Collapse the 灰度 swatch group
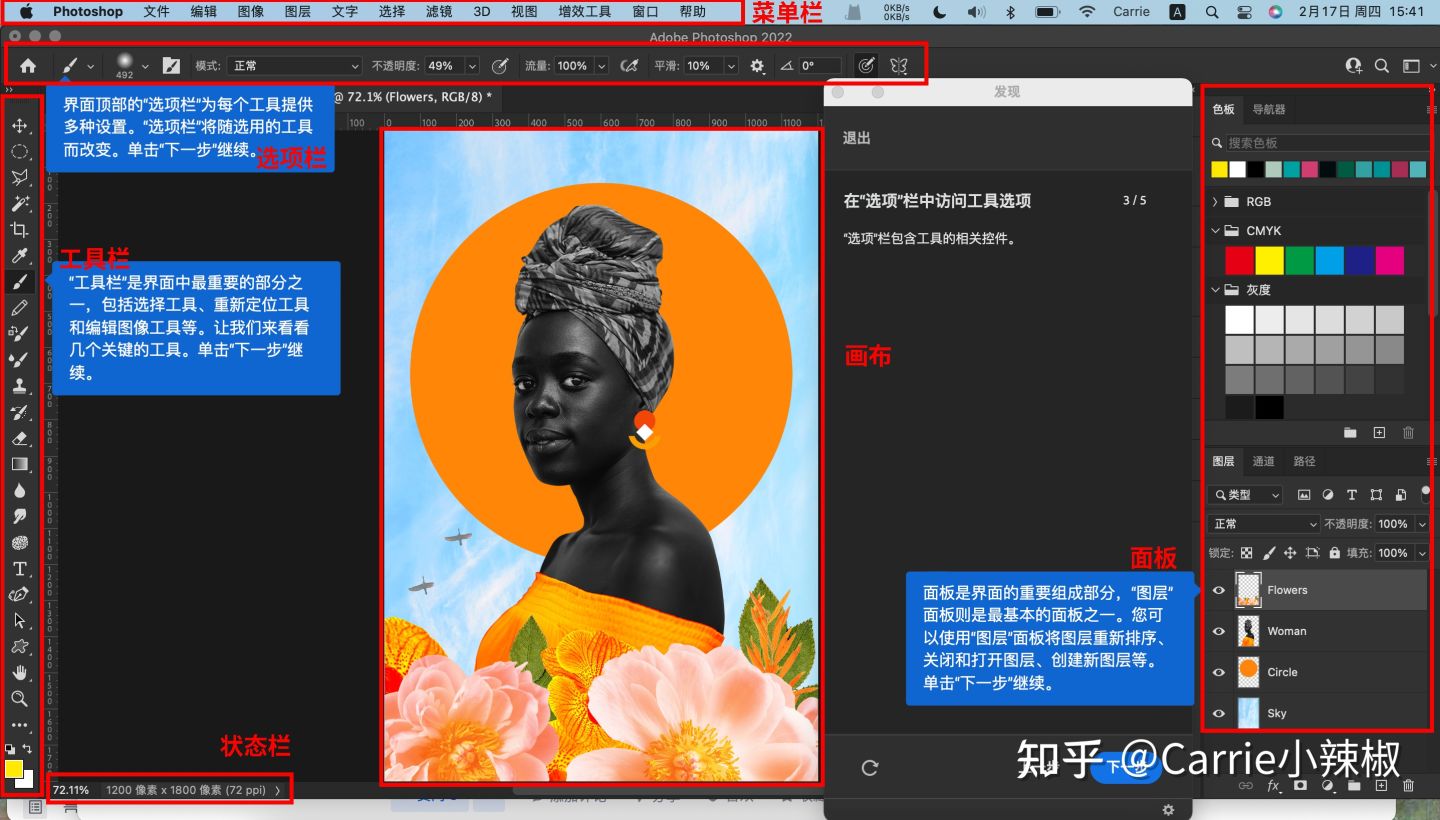Screen dimensions: 1440x820 coord(1215,289)
